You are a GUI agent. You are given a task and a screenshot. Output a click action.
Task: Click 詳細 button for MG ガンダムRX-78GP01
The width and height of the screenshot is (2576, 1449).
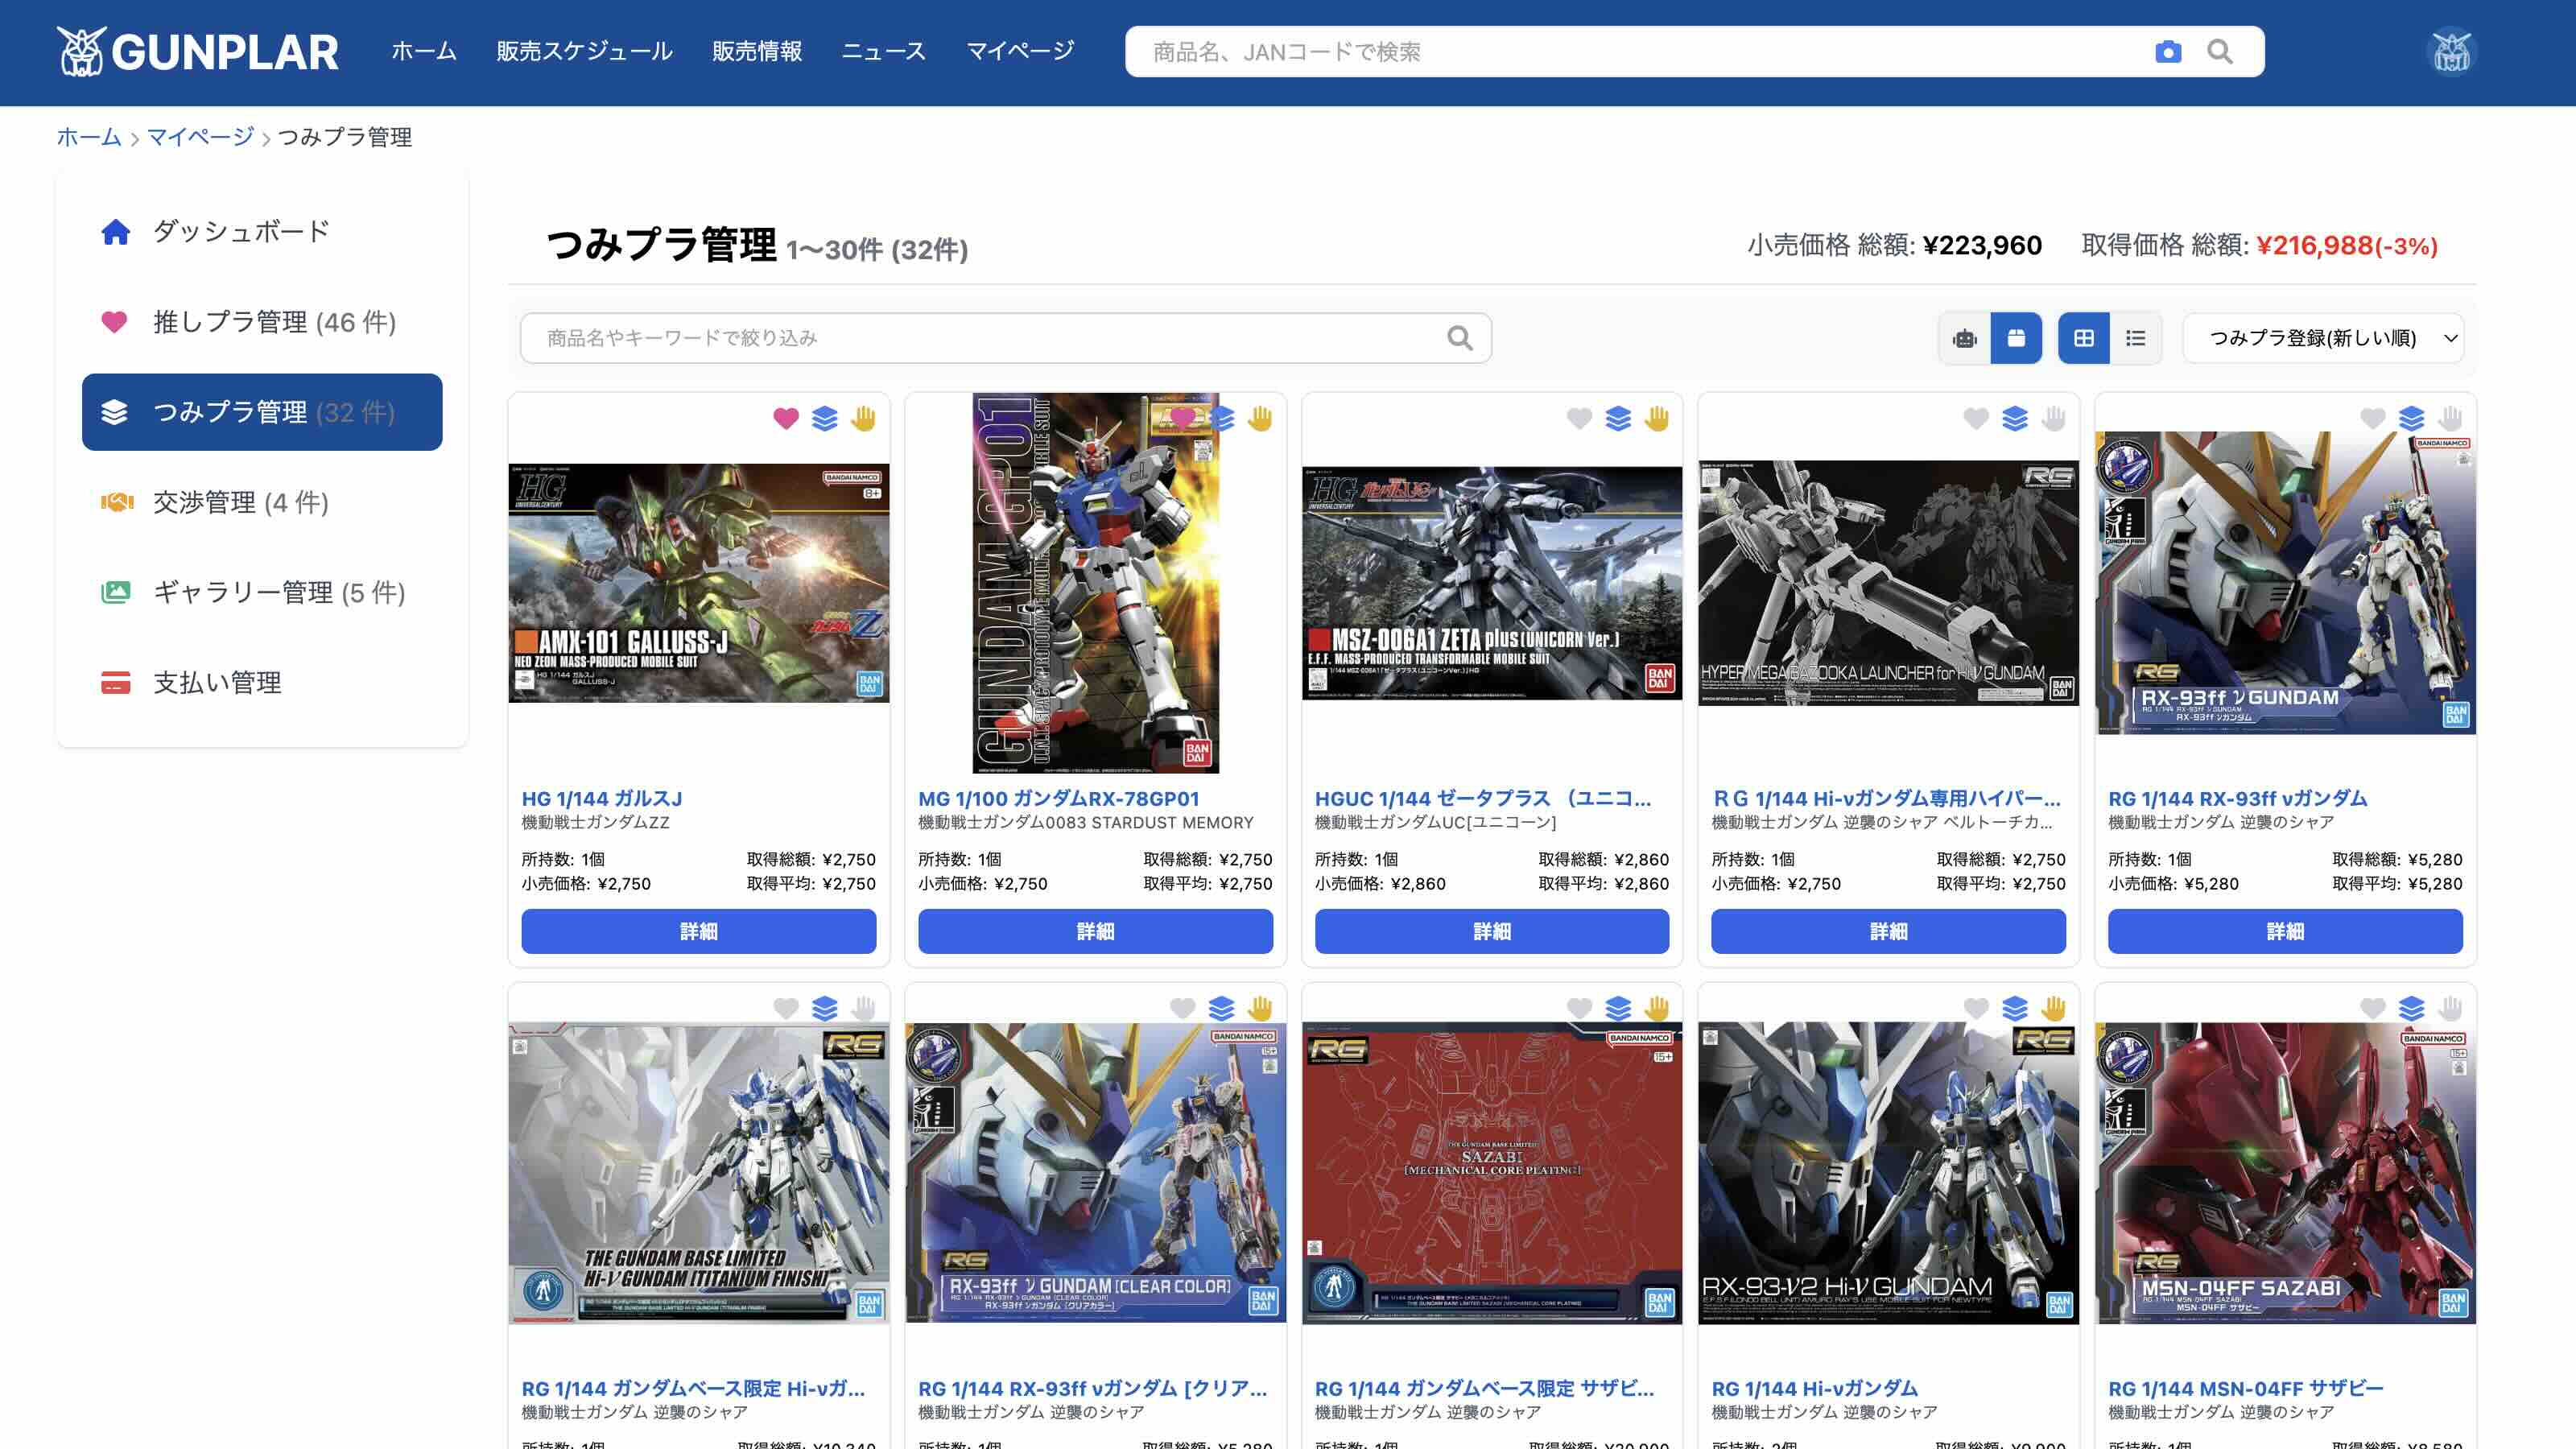click(x=1095, y=931)
